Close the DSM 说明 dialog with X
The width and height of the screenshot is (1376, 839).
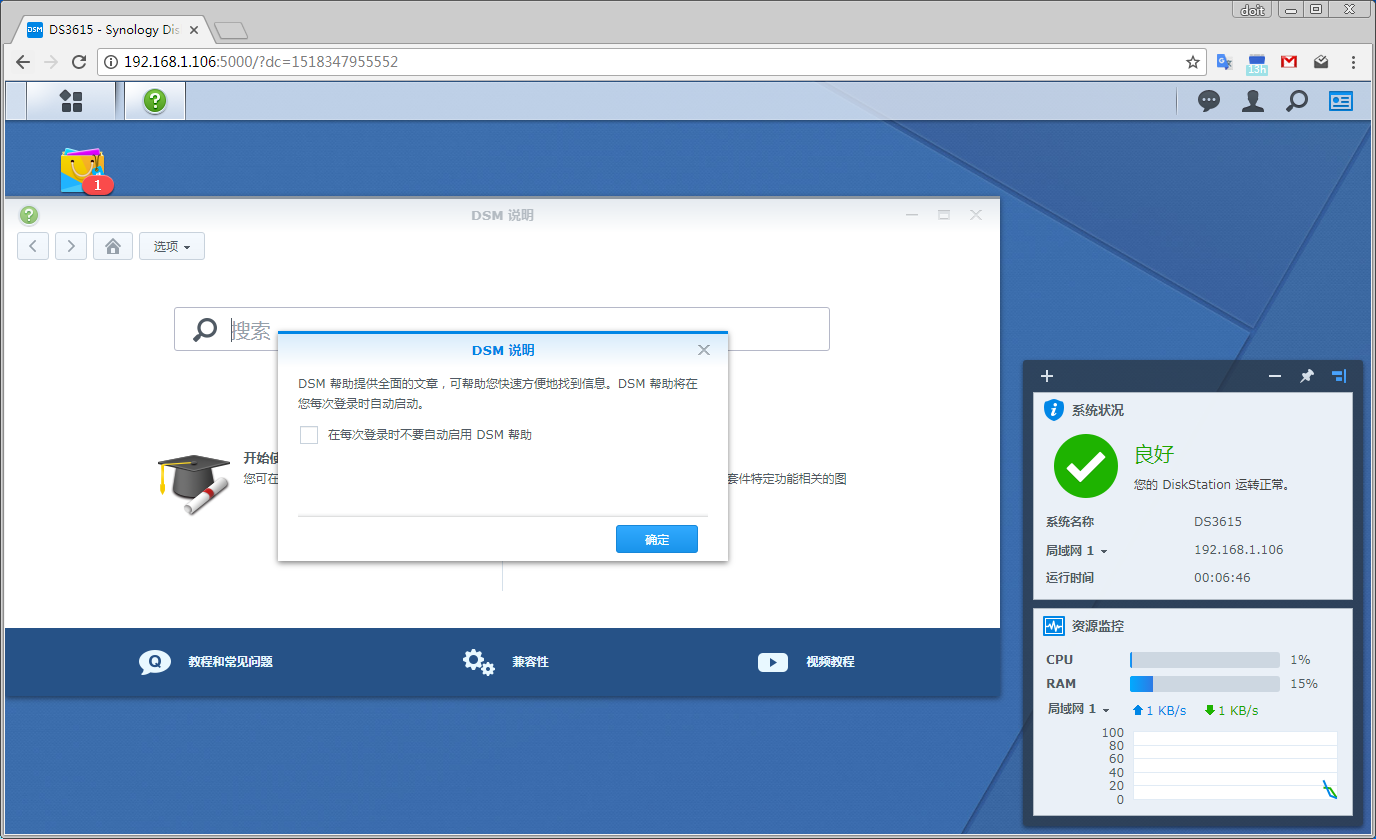tap(704, 350)
